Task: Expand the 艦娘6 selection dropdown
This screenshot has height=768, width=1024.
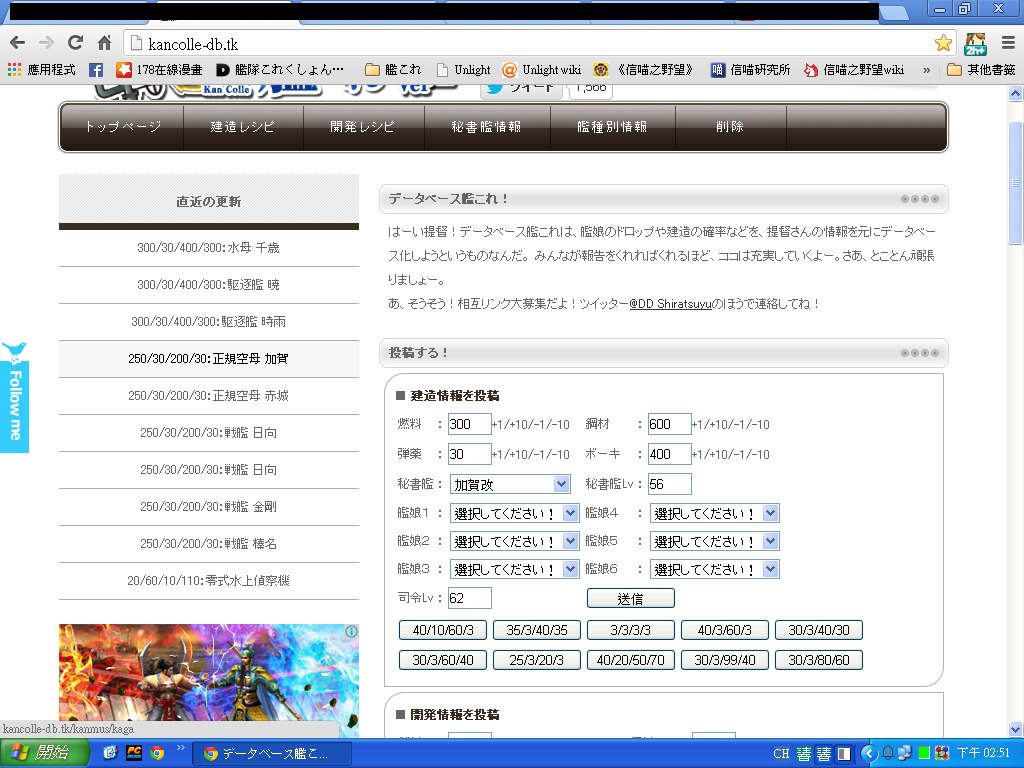Action: tap(714, 569)
